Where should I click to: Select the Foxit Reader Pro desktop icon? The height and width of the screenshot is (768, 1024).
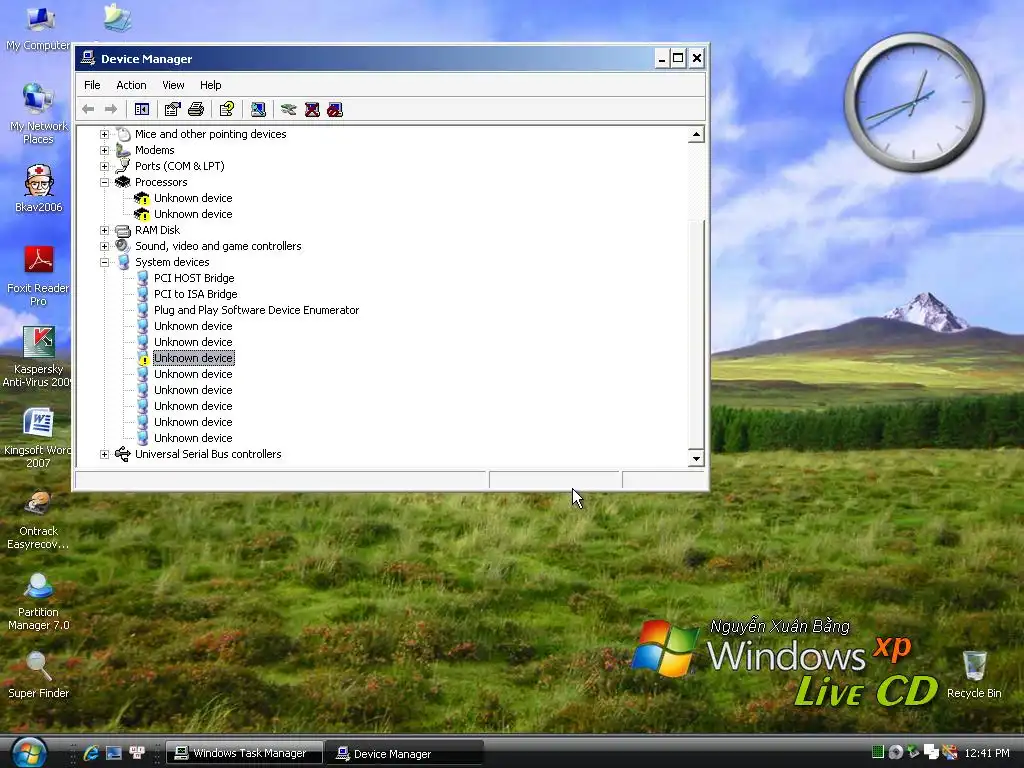pos(38,275)
